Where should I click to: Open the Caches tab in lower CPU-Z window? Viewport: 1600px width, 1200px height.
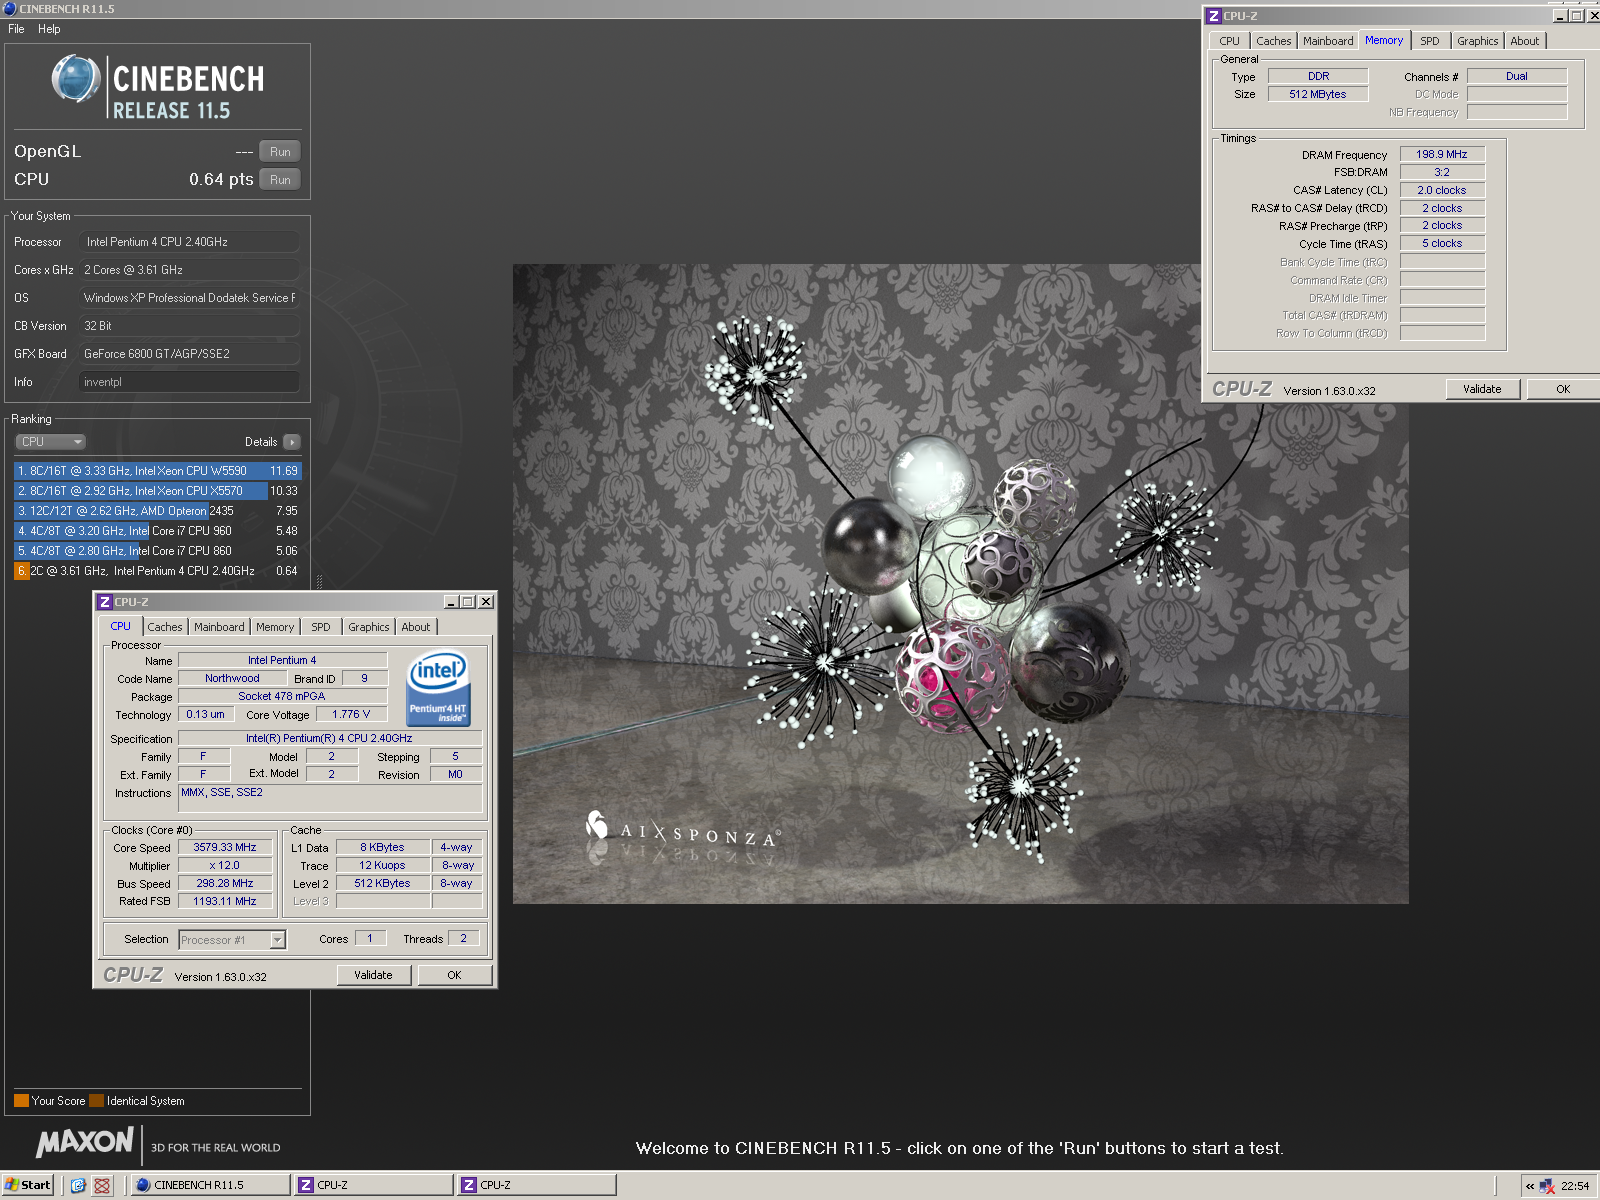point(165,627)
